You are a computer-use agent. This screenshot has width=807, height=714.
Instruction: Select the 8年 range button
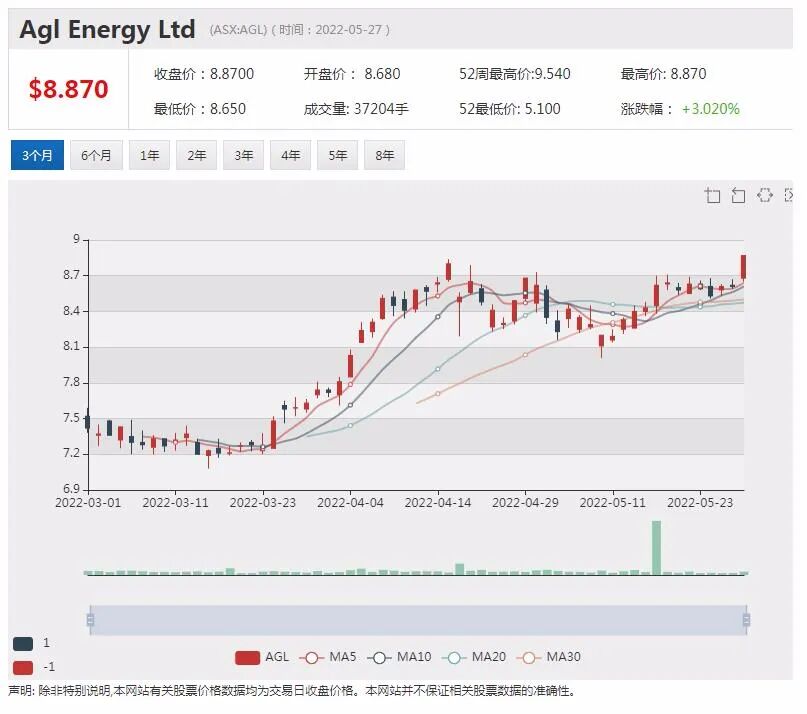point(384,155)
